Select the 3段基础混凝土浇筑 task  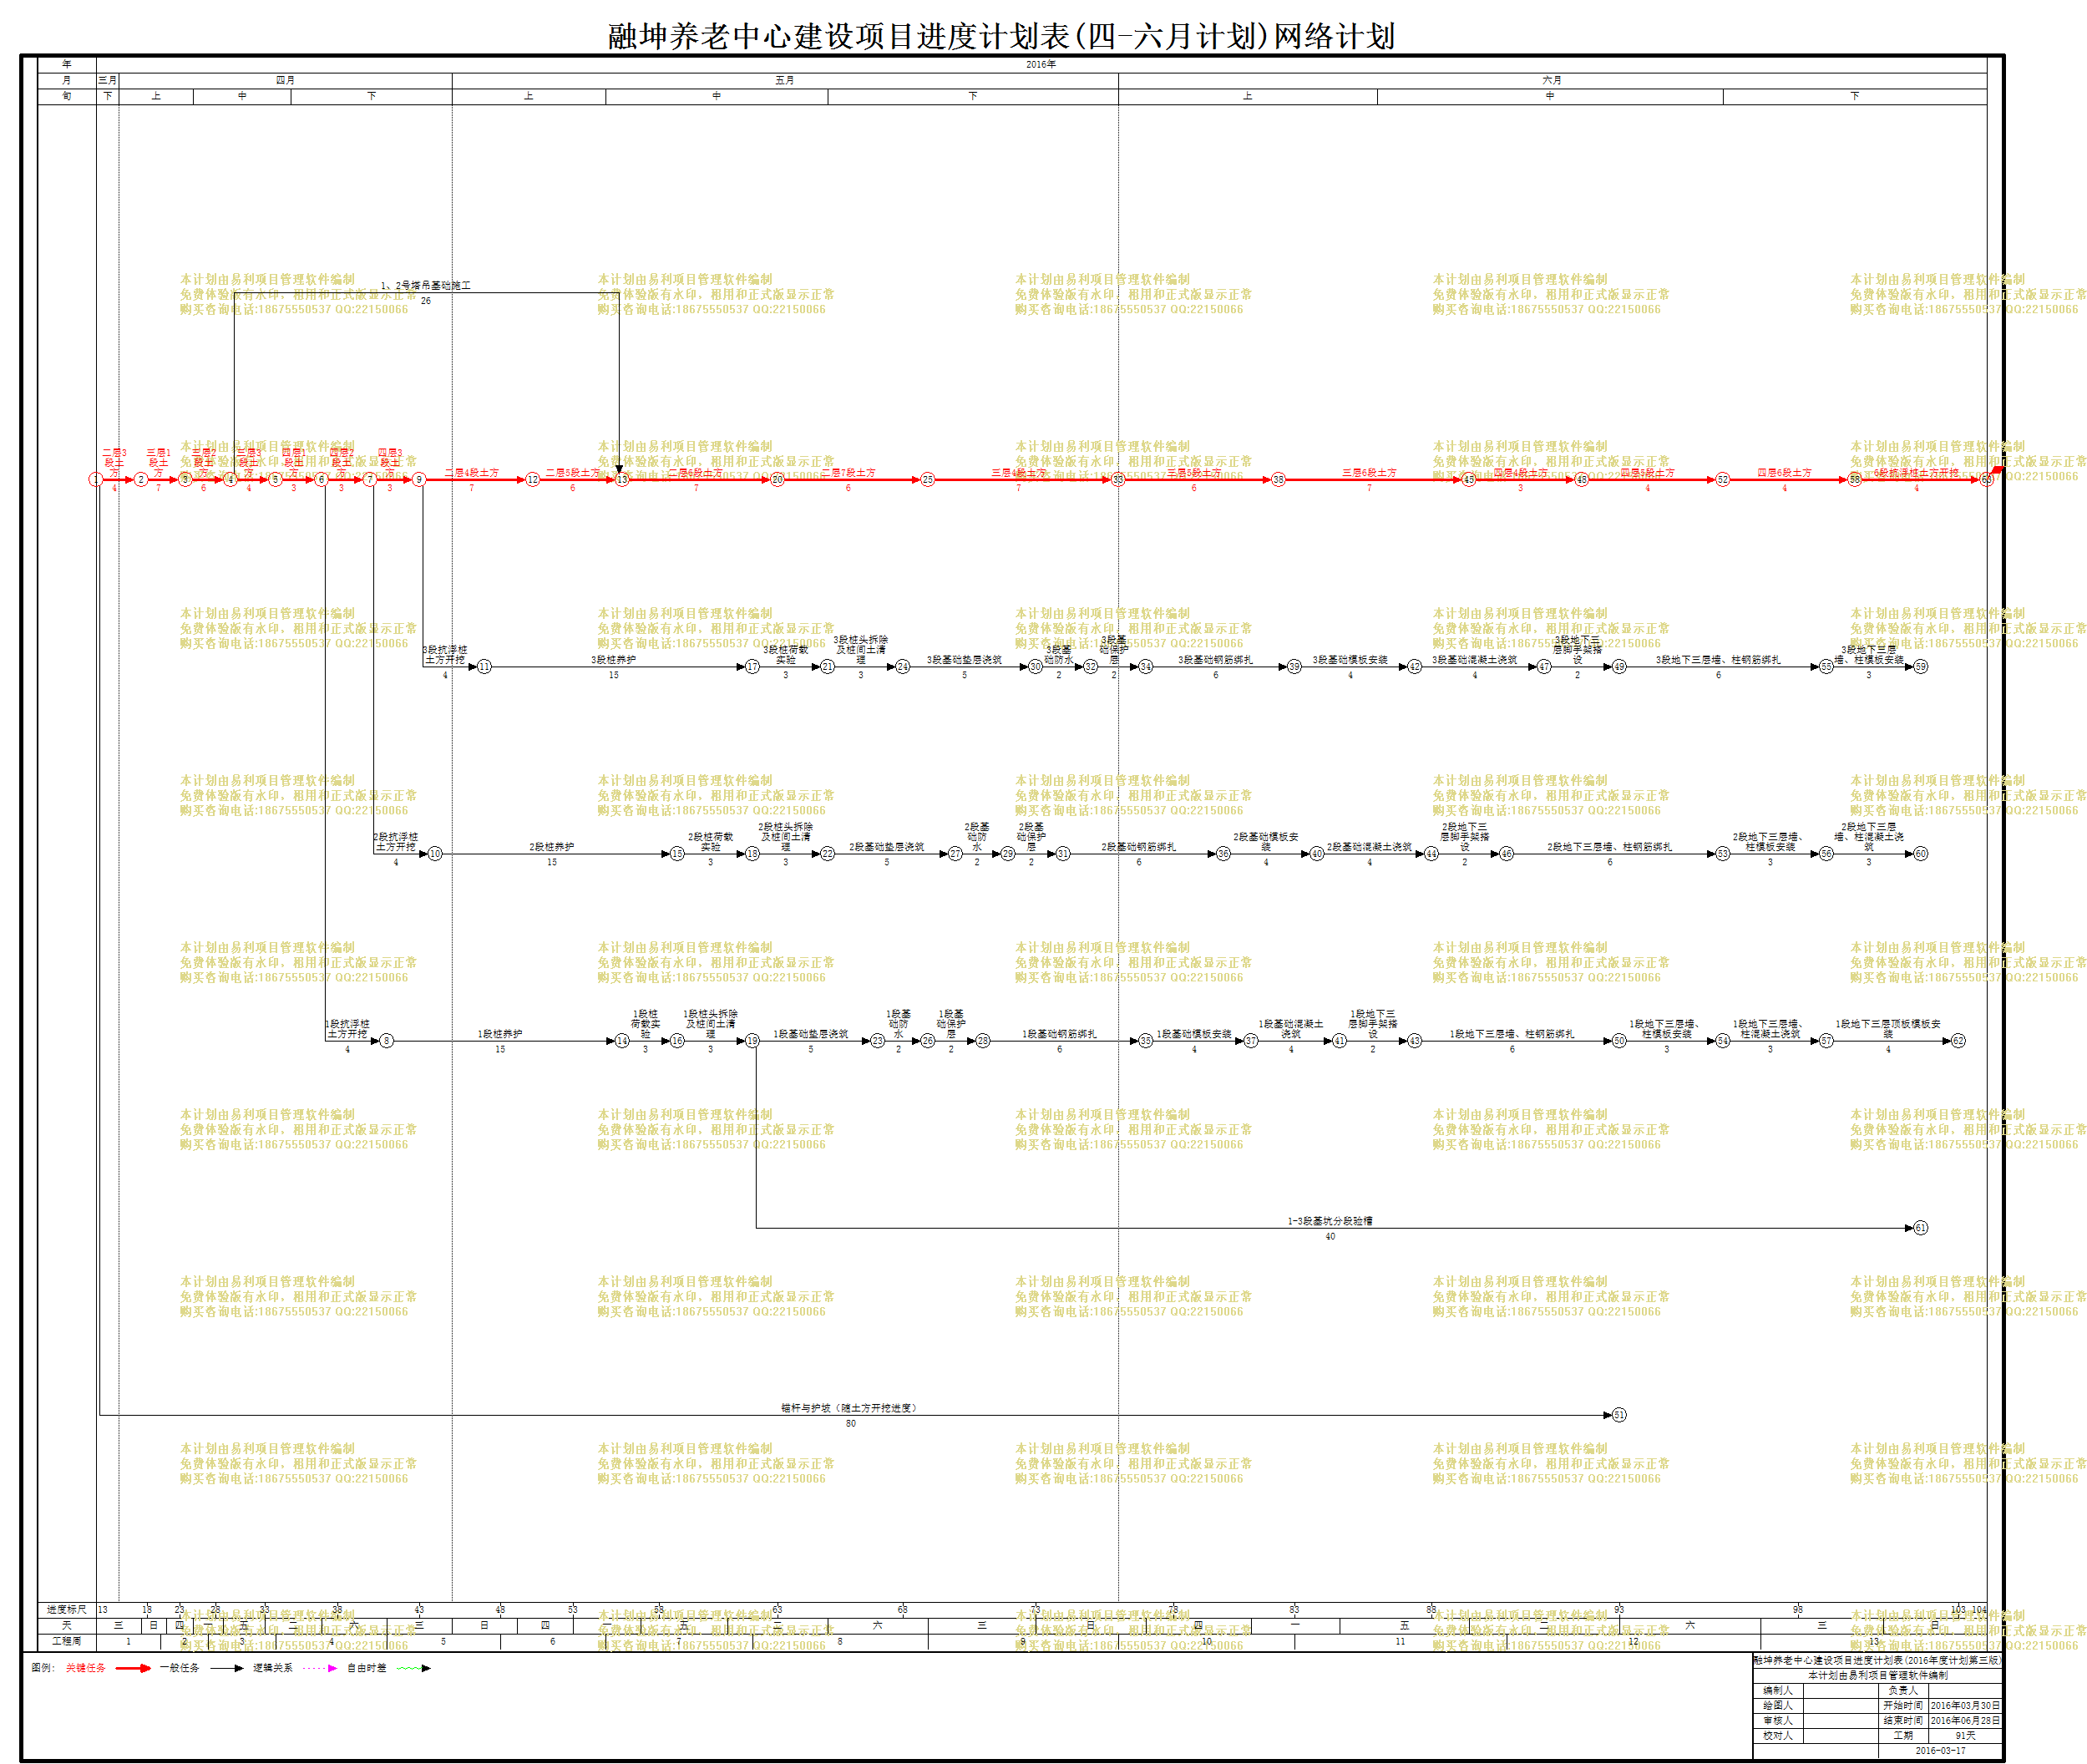[x=1474, y=660]
